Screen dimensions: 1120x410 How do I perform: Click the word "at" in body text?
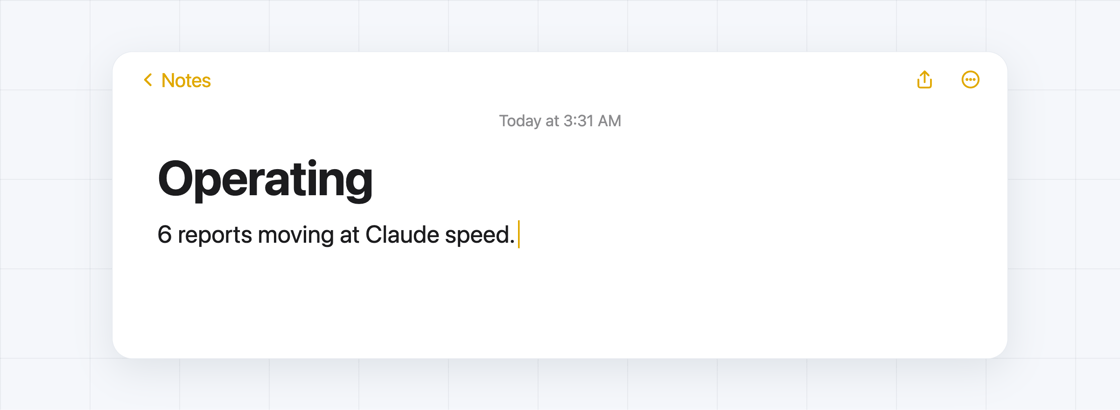click(x=349, y=235)
